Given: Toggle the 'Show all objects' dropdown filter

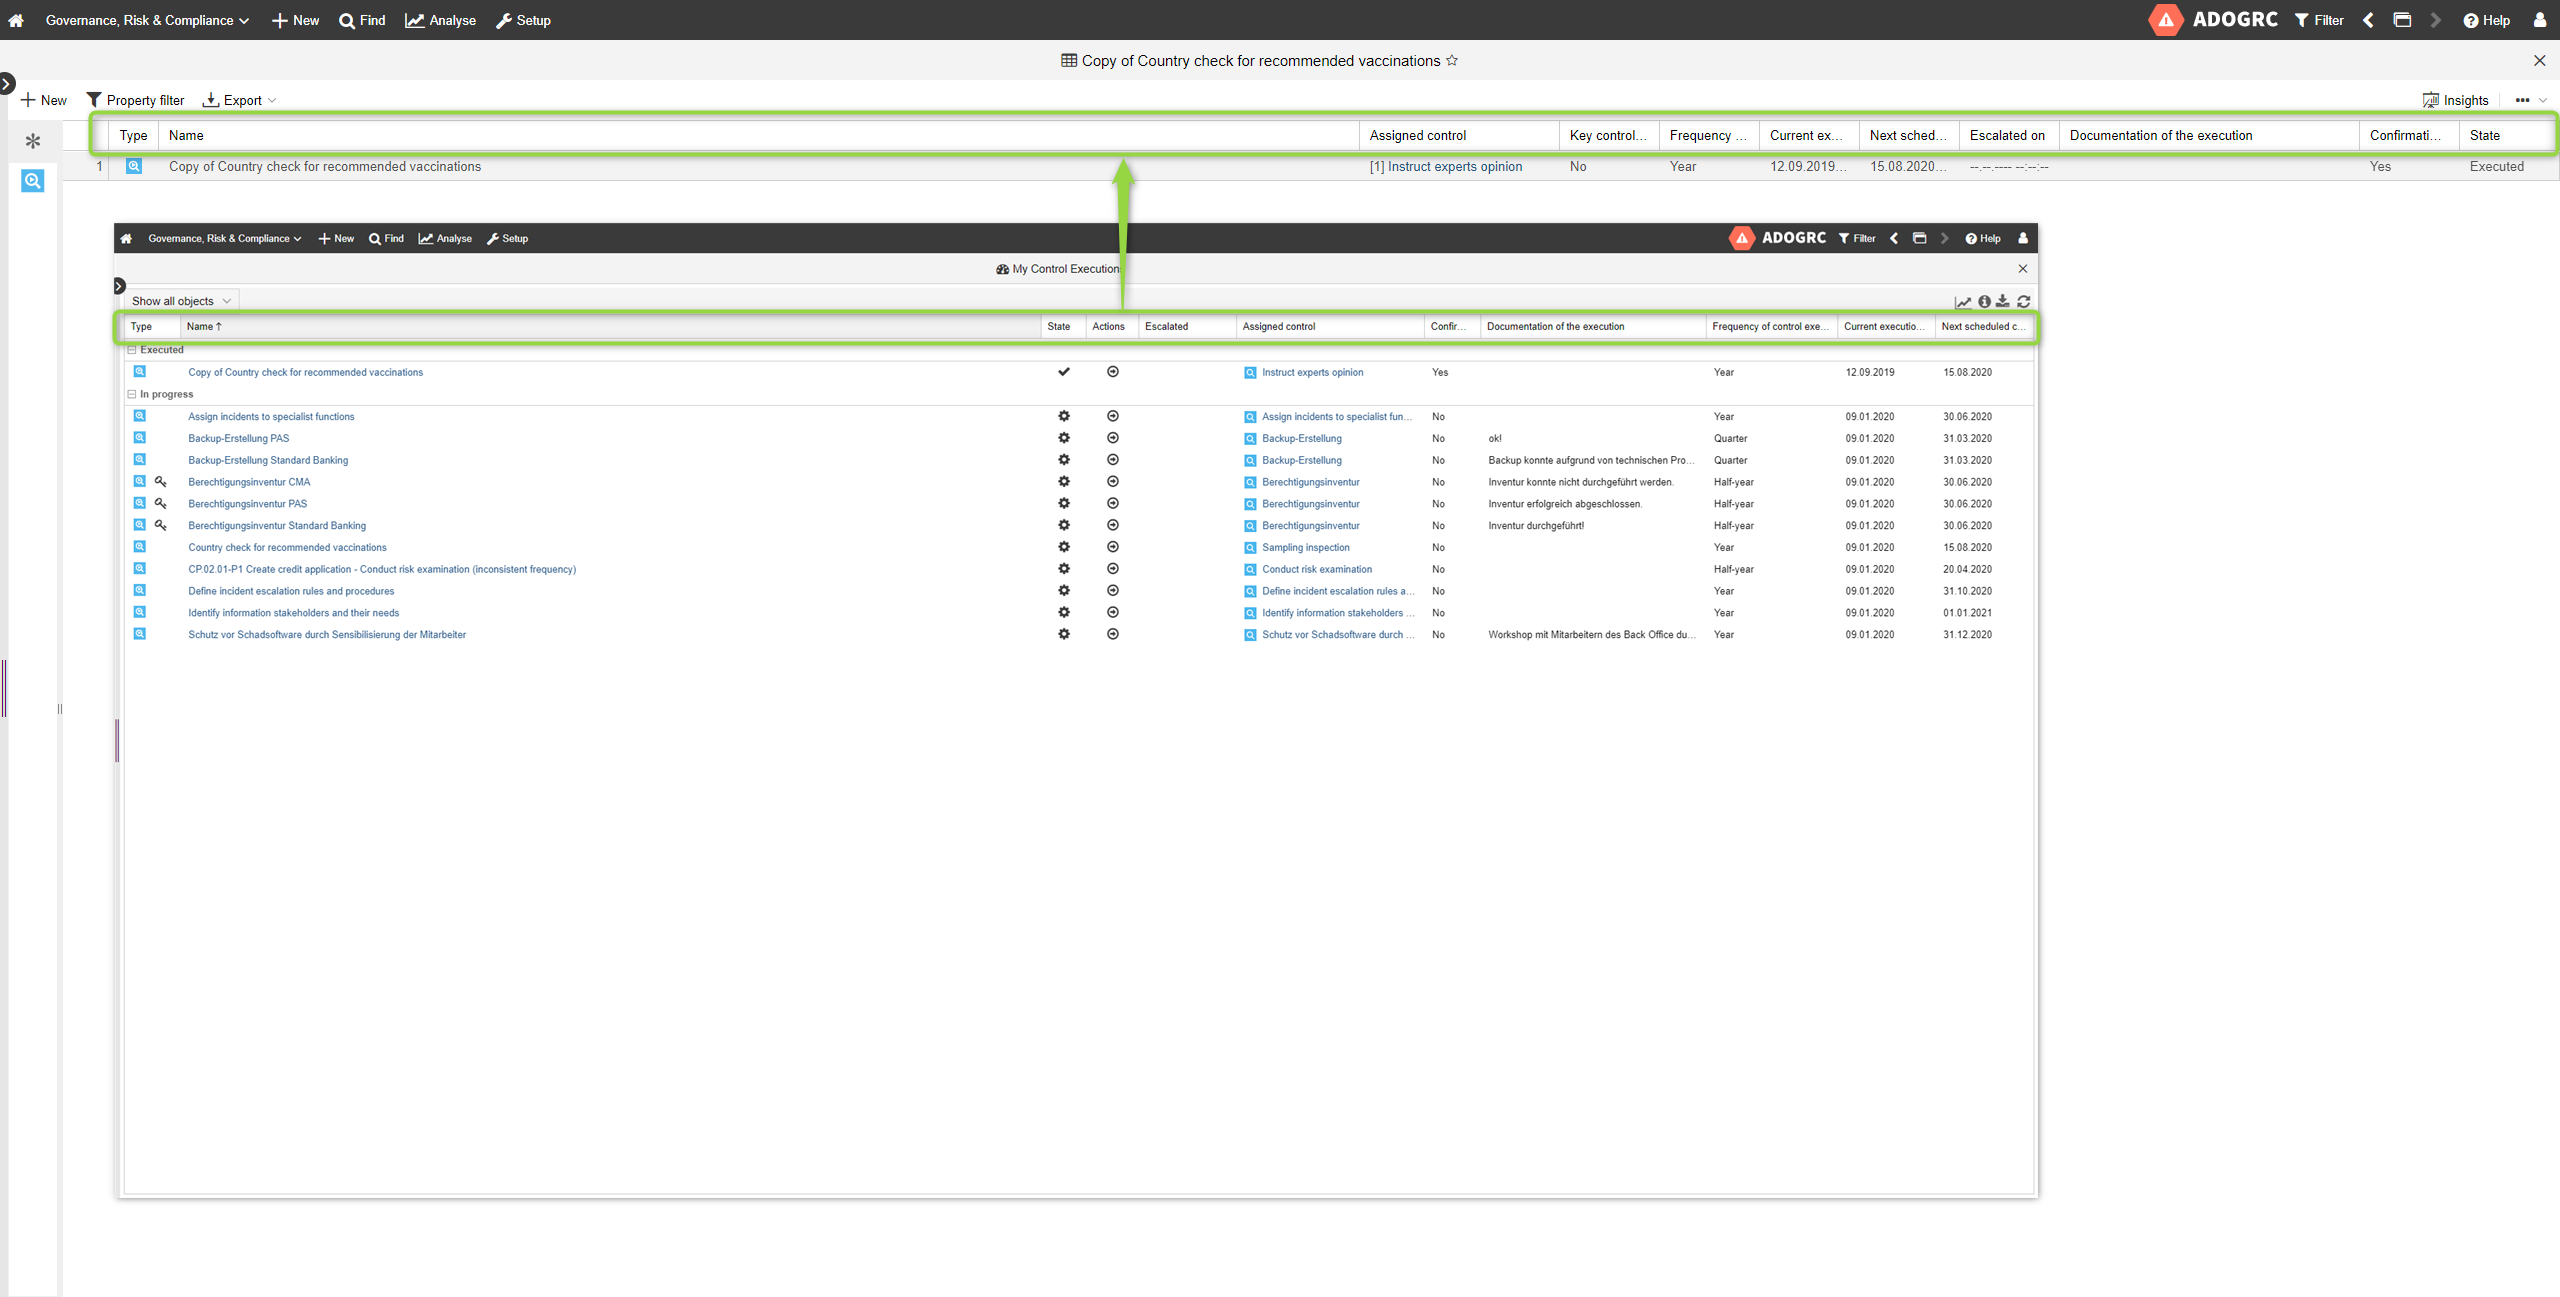Looking at the screenshot, I should pyautogui.click(x=179, y=299).
